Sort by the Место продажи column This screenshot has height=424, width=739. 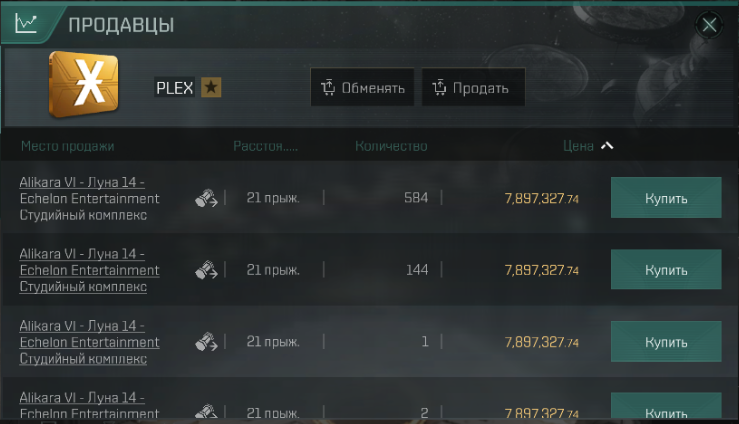[x=67, y=146]
